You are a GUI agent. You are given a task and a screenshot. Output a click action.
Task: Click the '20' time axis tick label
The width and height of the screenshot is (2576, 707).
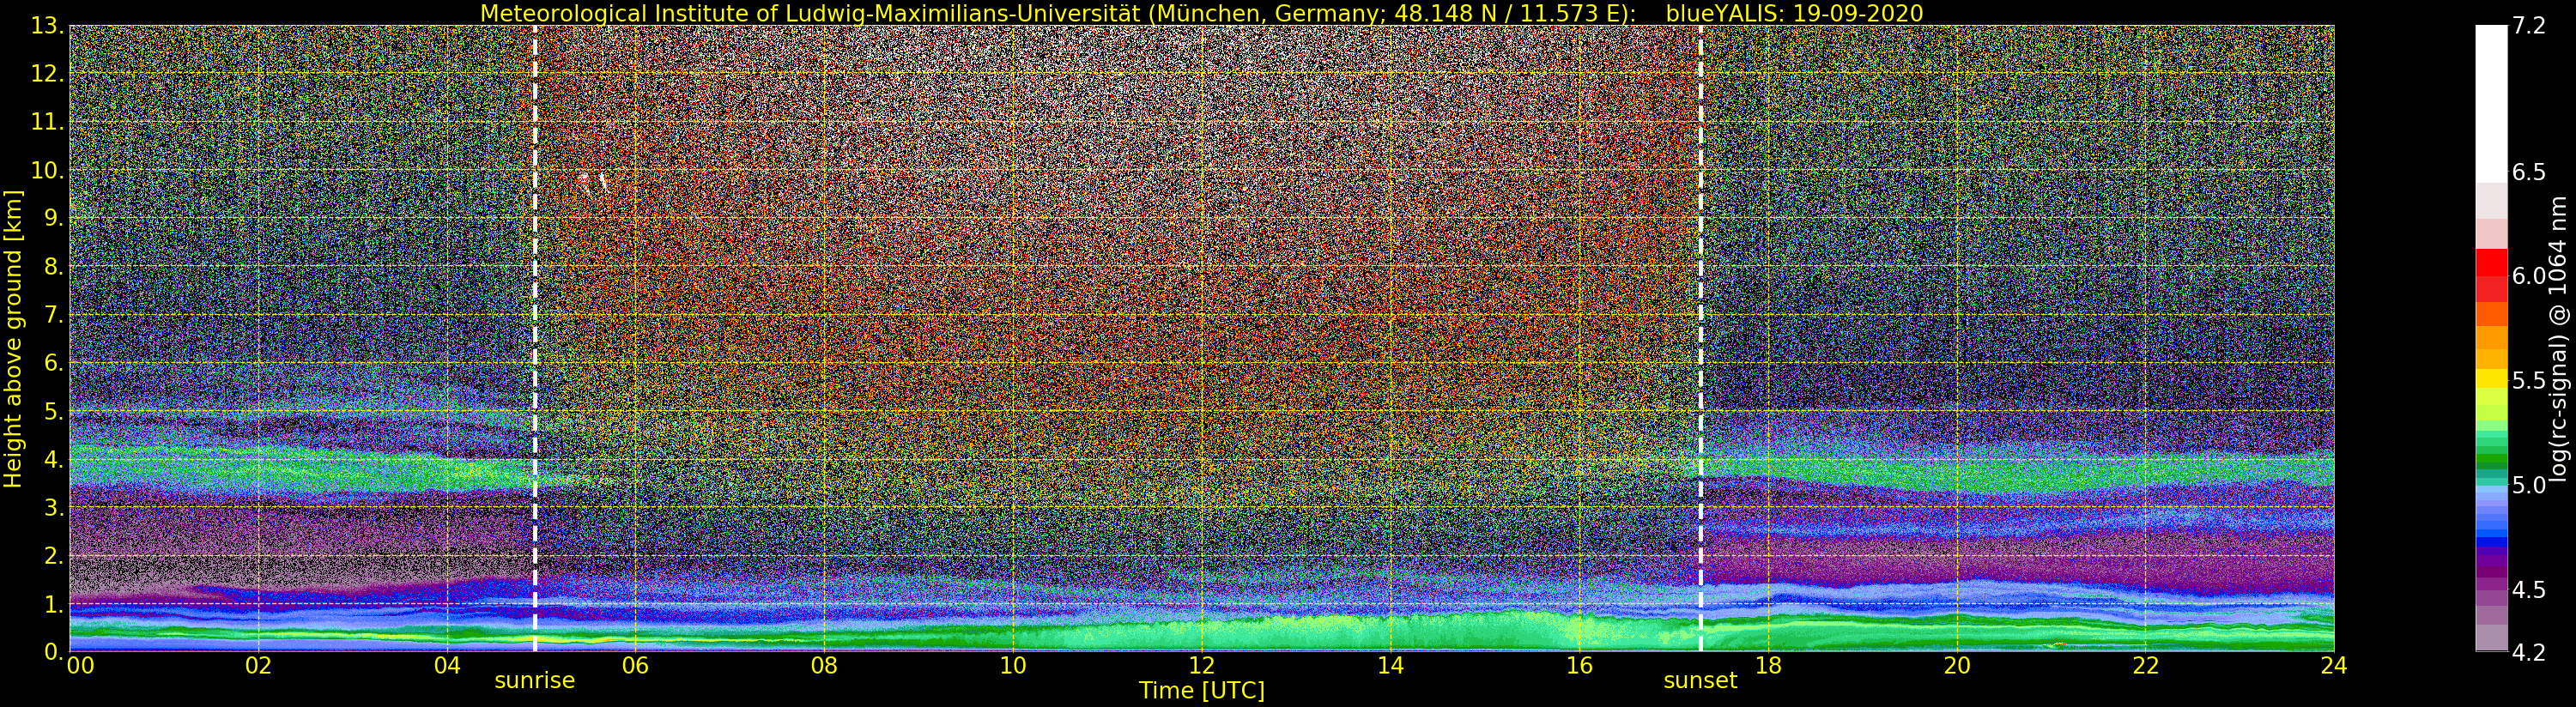[x=1956, y=665]
